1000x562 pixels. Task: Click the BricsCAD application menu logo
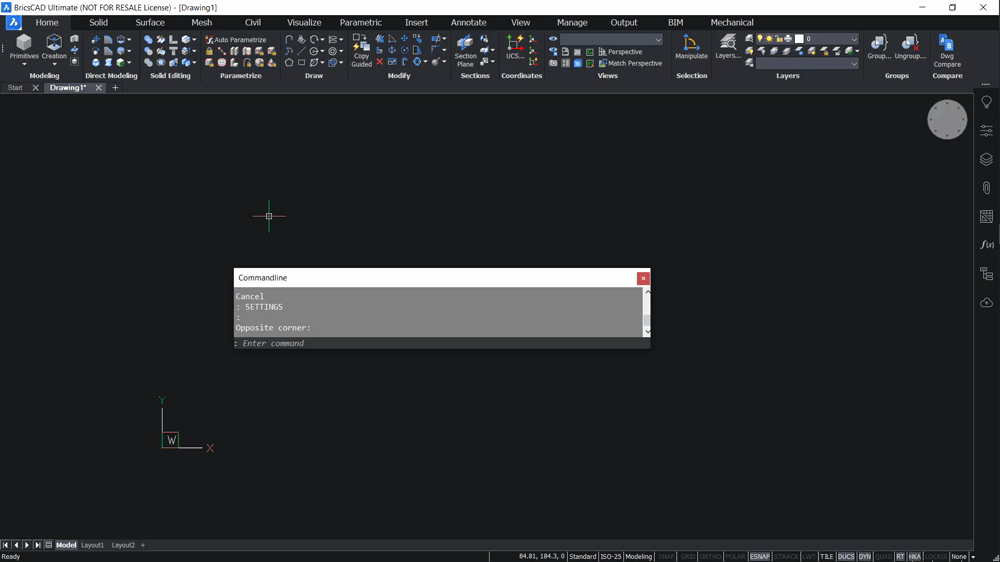(13, 22)
